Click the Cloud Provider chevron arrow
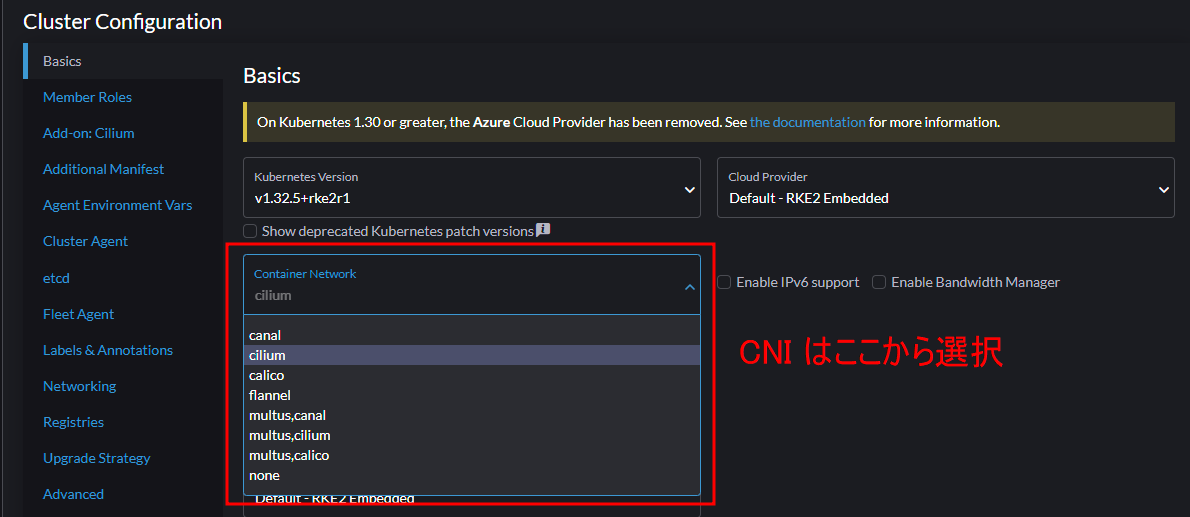This screenshot has height=517, width=1190. point(1163,190)
